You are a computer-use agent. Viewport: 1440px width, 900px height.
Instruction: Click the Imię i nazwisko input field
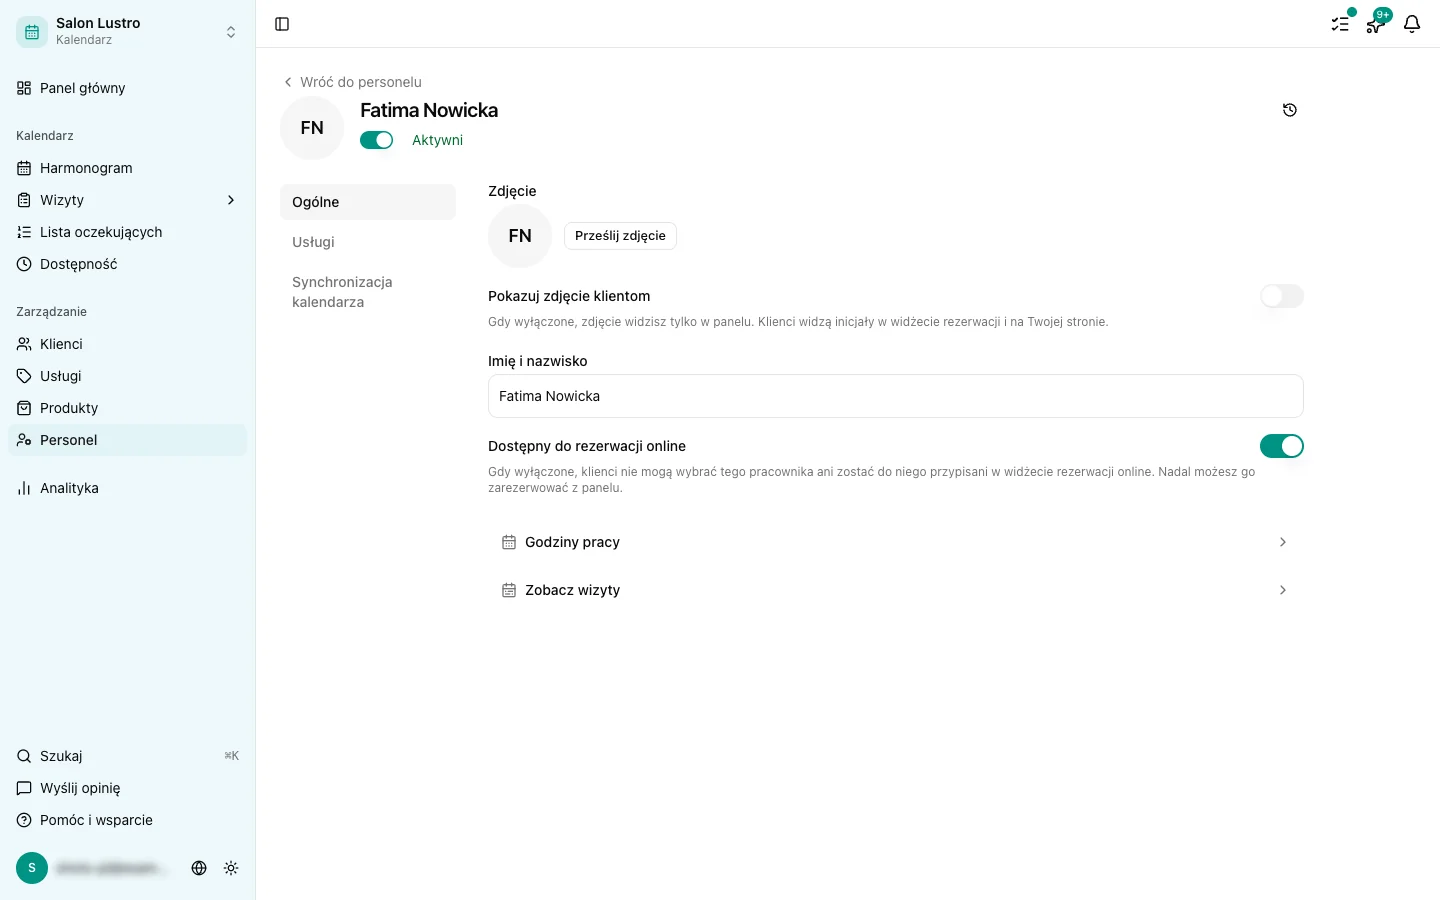(x=896, y=396)
